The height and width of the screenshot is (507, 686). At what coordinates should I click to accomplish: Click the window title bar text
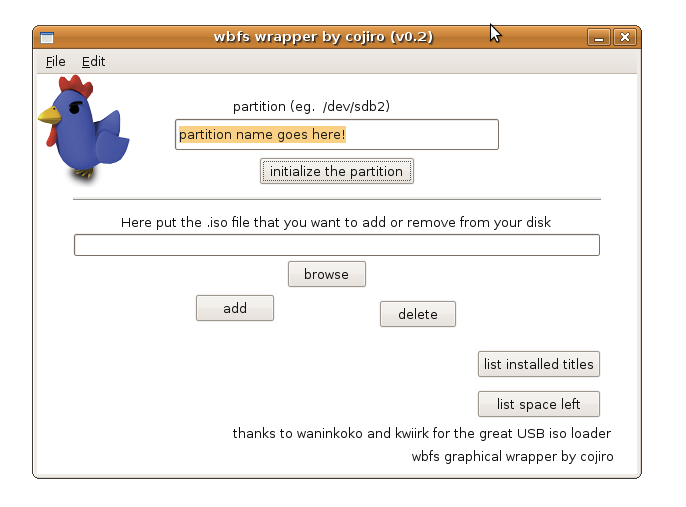[x=323, y=37]
